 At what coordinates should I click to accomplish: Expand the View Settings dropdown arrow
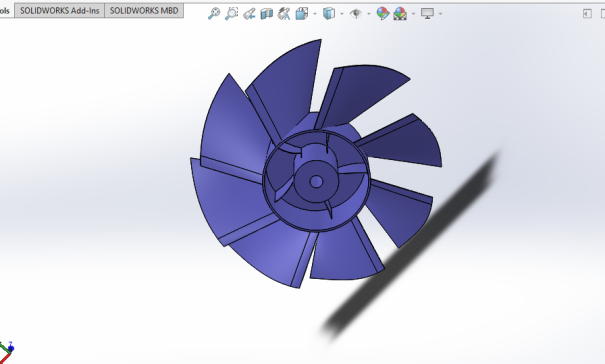440,14
